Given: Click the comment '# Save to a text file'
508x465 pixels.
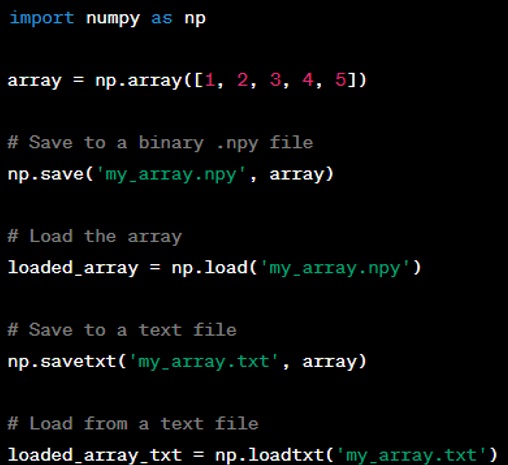Looking at the screenshot, I should tap(122, 330).
